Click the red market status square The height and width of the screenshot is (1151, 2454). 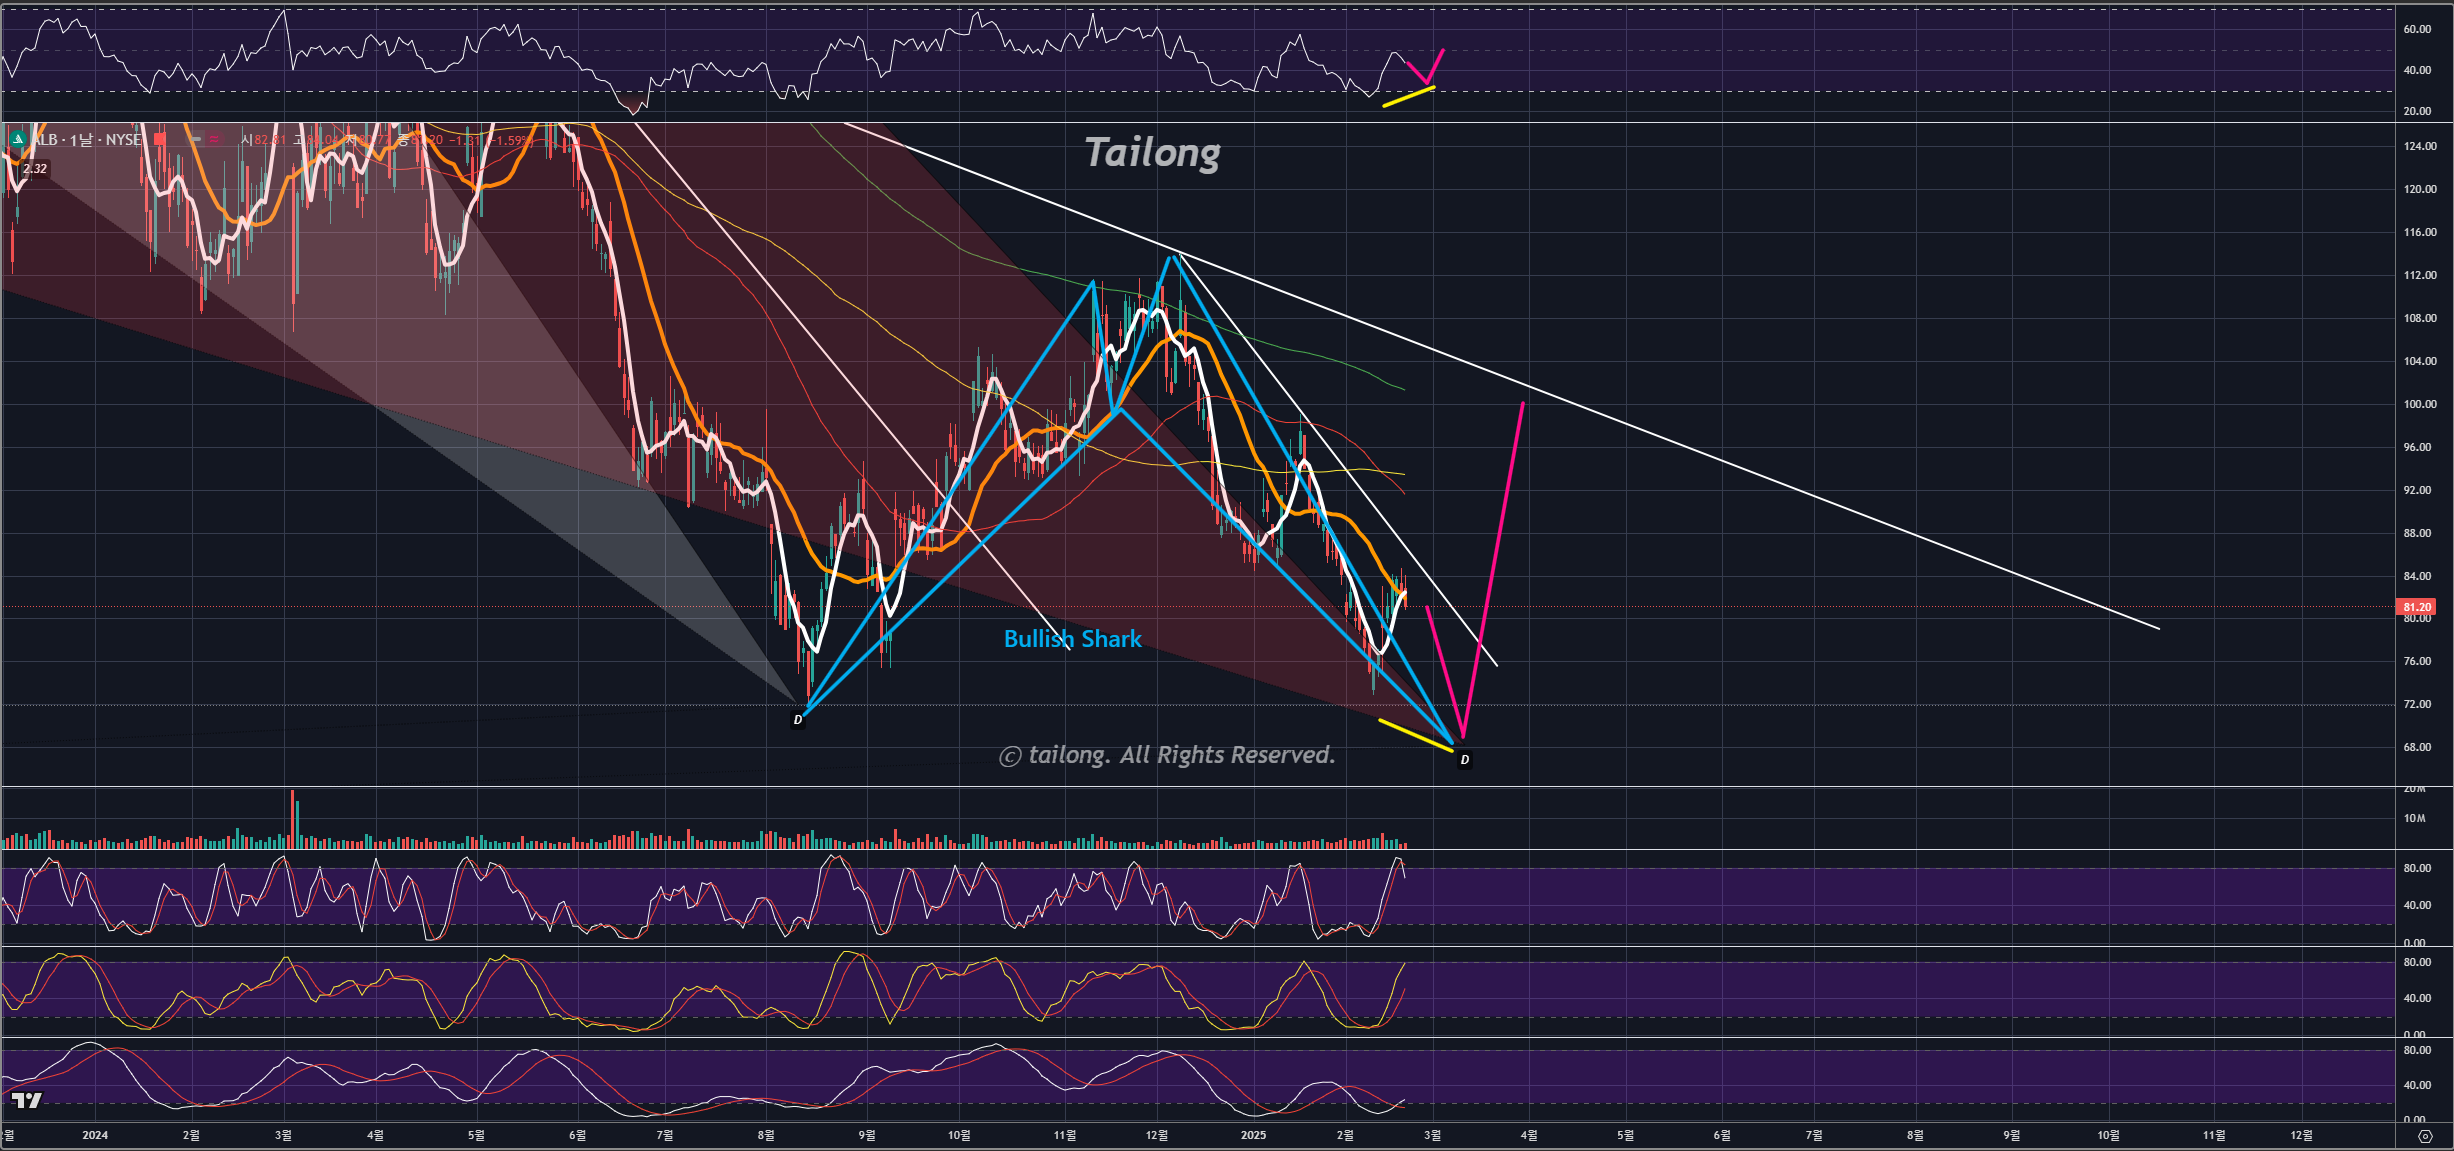pyautogui.click(x=159, y=139)
